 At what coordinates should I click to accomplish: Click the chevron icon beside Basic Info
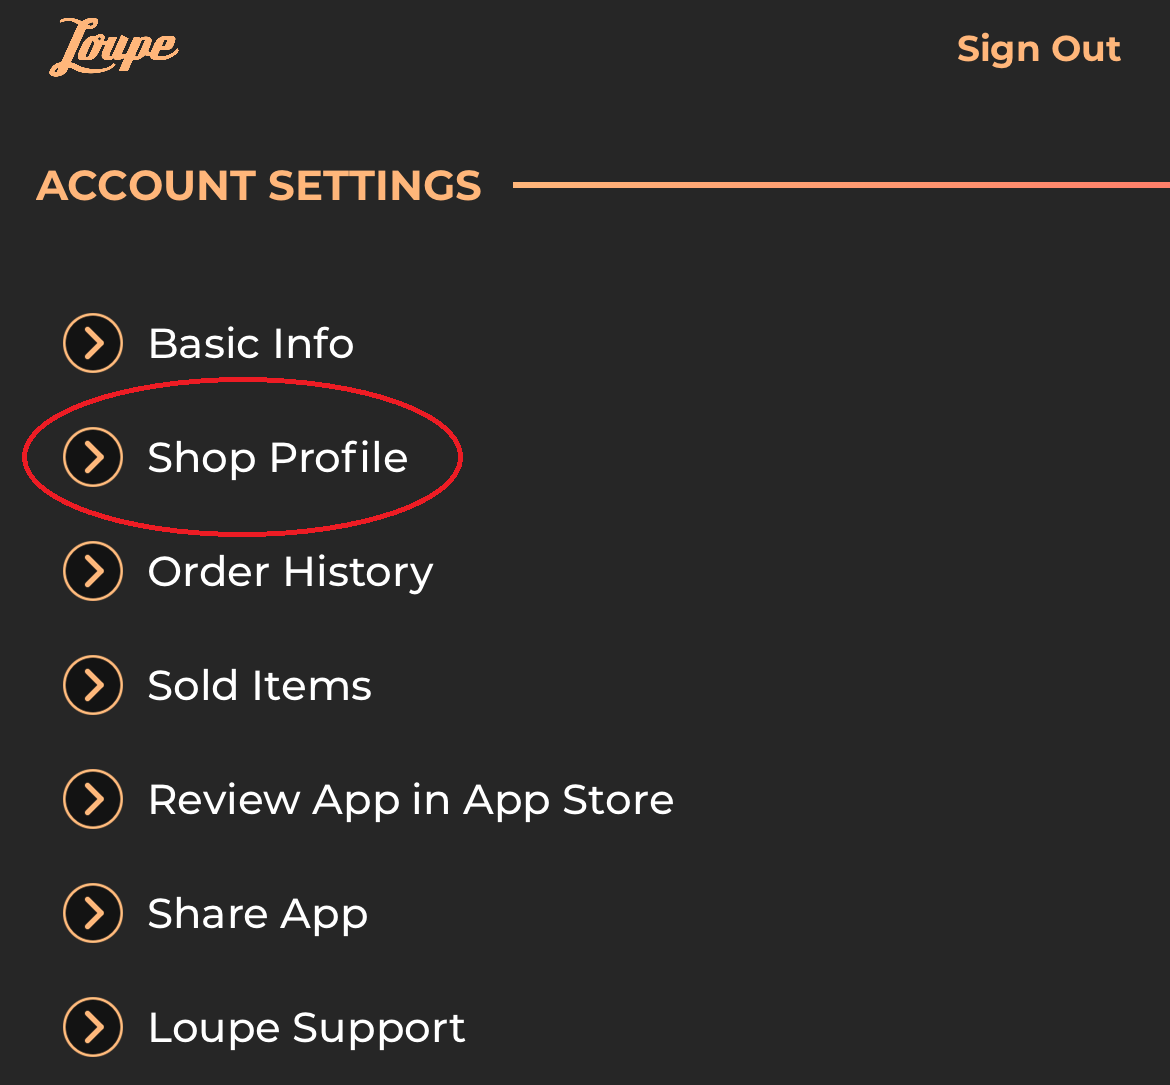point(92,343)
